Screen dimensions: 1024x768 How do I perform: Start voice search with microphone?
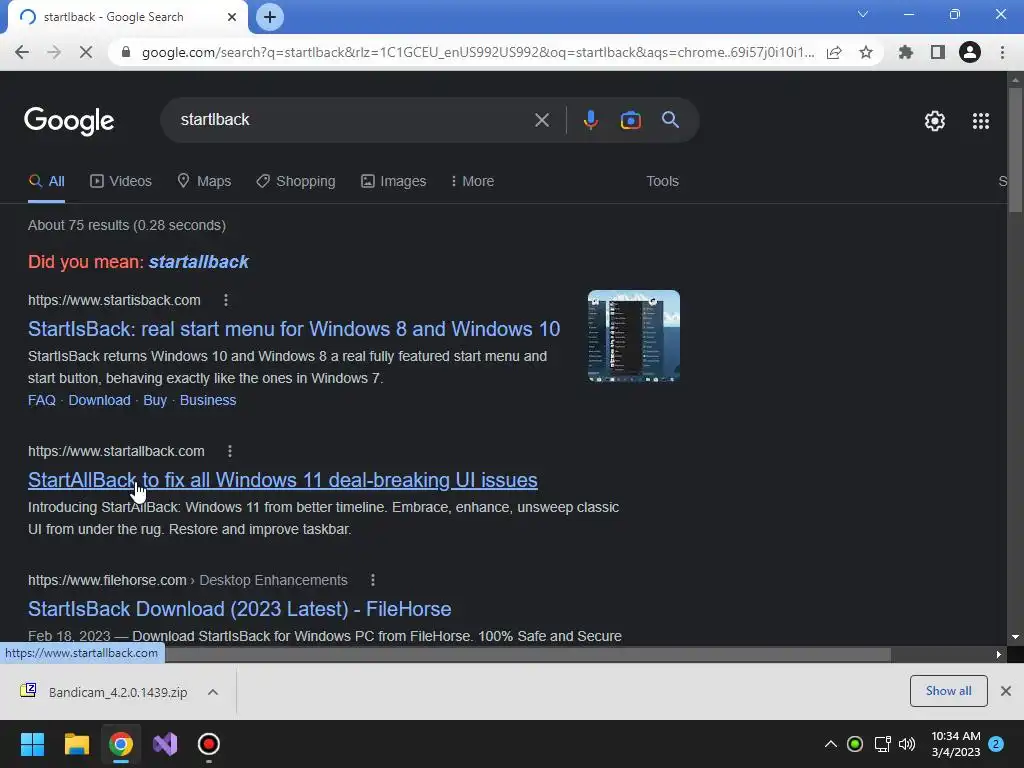(590, 120)
